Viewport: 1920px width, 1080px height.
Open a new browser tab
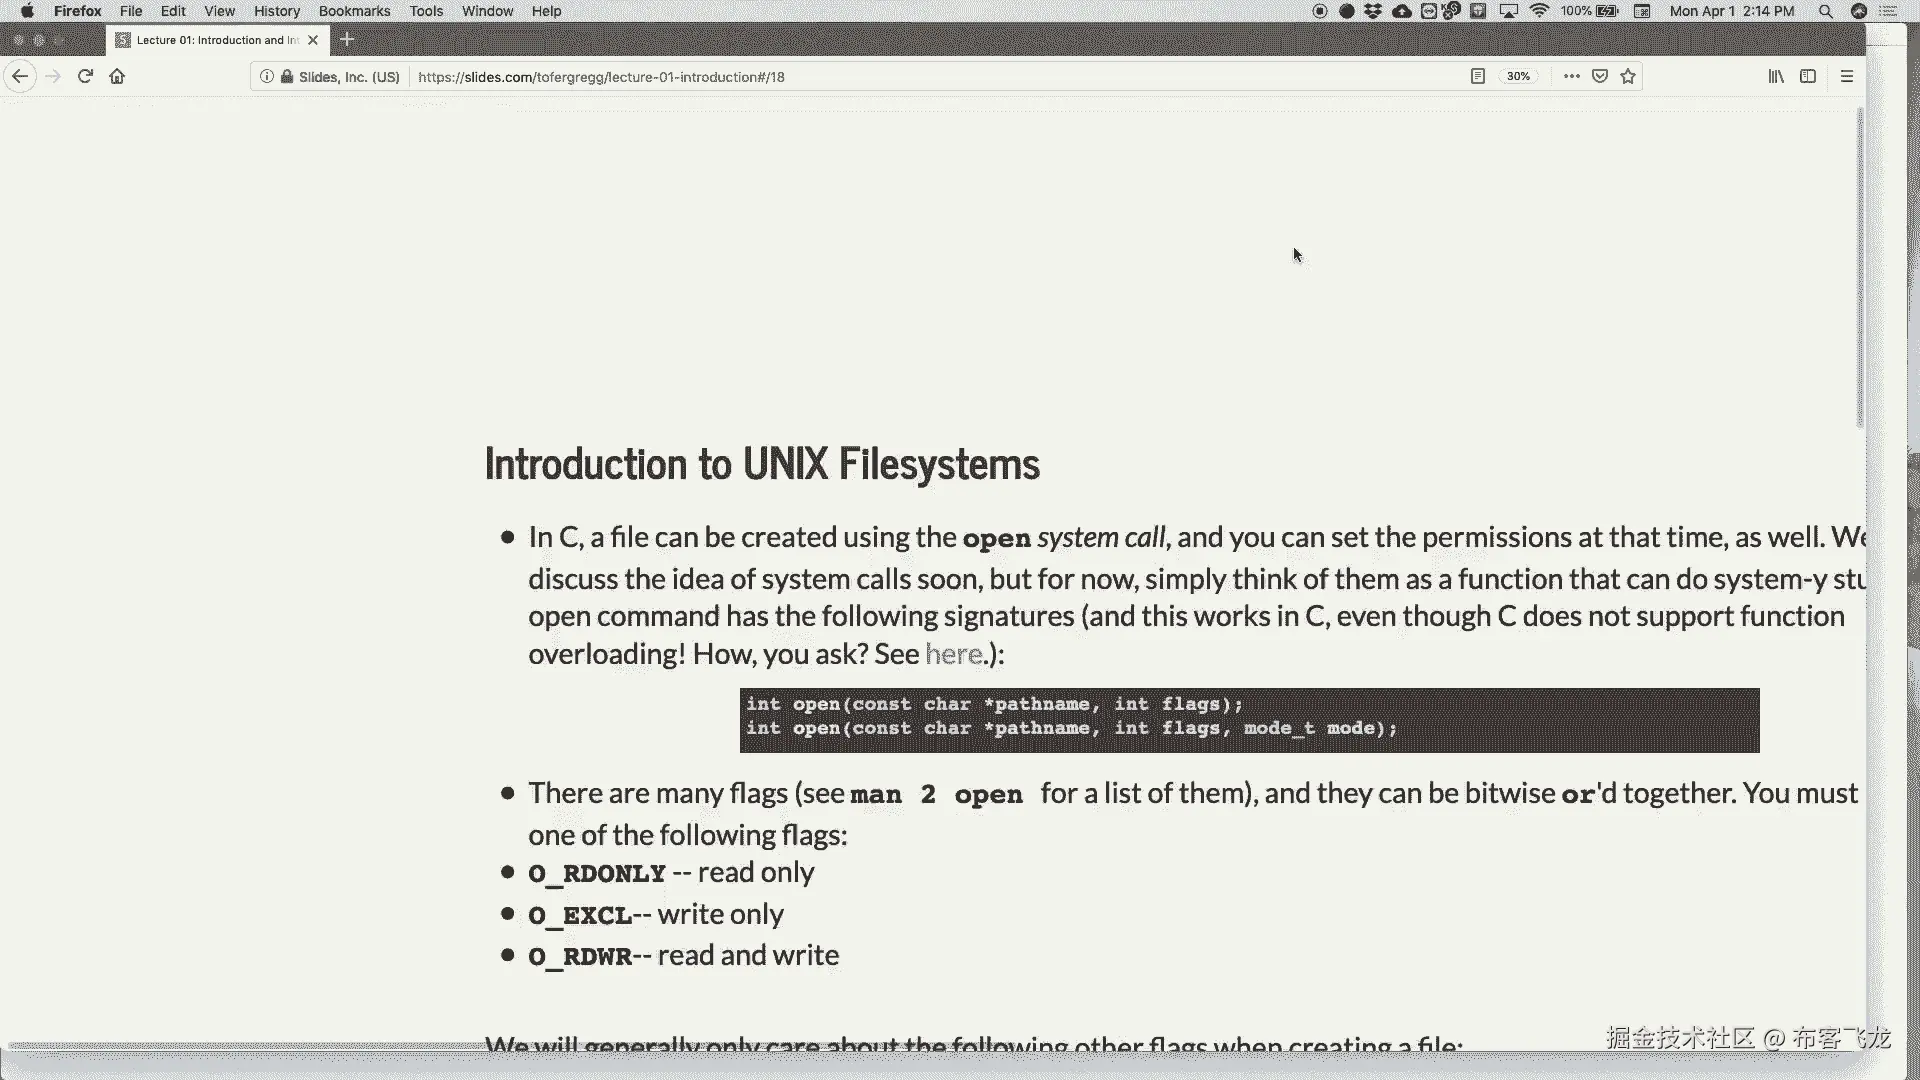pos(347,40)
